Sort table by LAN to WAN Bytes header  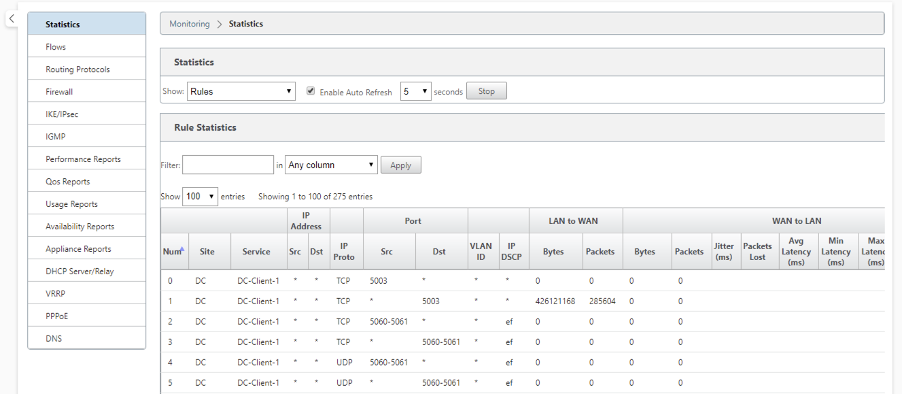[x=553, y=251]
